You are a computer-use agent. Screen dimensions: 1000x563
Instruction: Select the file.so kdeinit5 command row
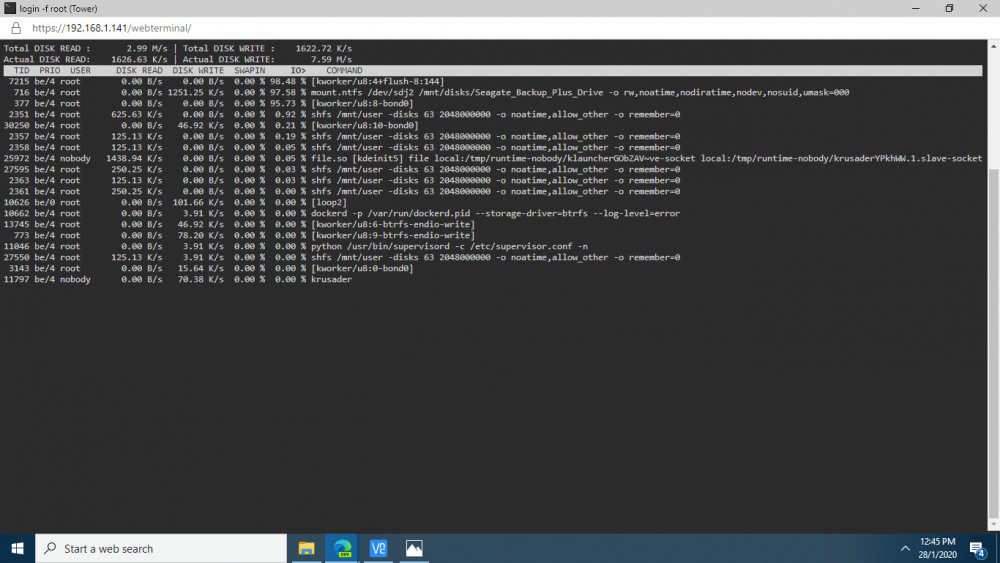pyautogui.click(x=492, y=158)
